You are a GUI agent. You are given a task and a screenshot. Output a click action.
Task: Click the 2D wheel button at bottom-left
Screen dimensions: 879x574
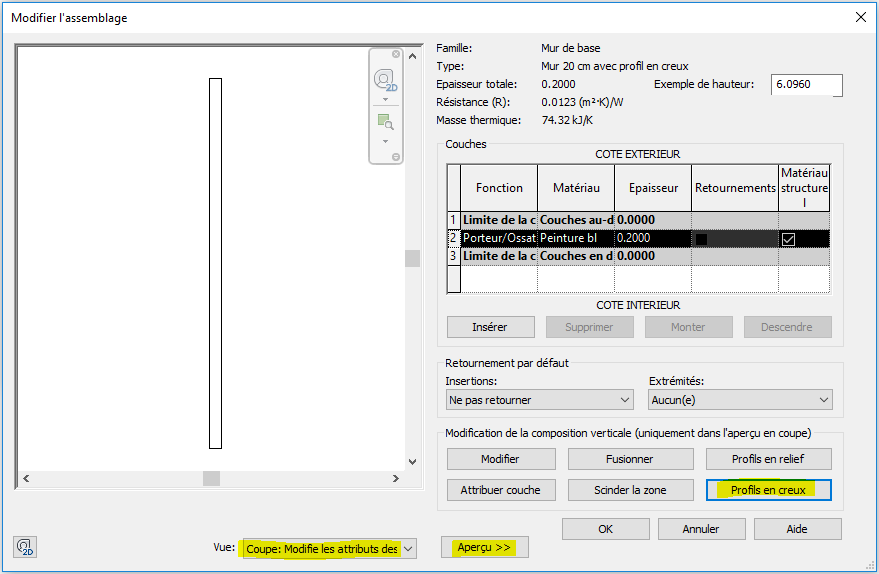(x=24, y=547)
